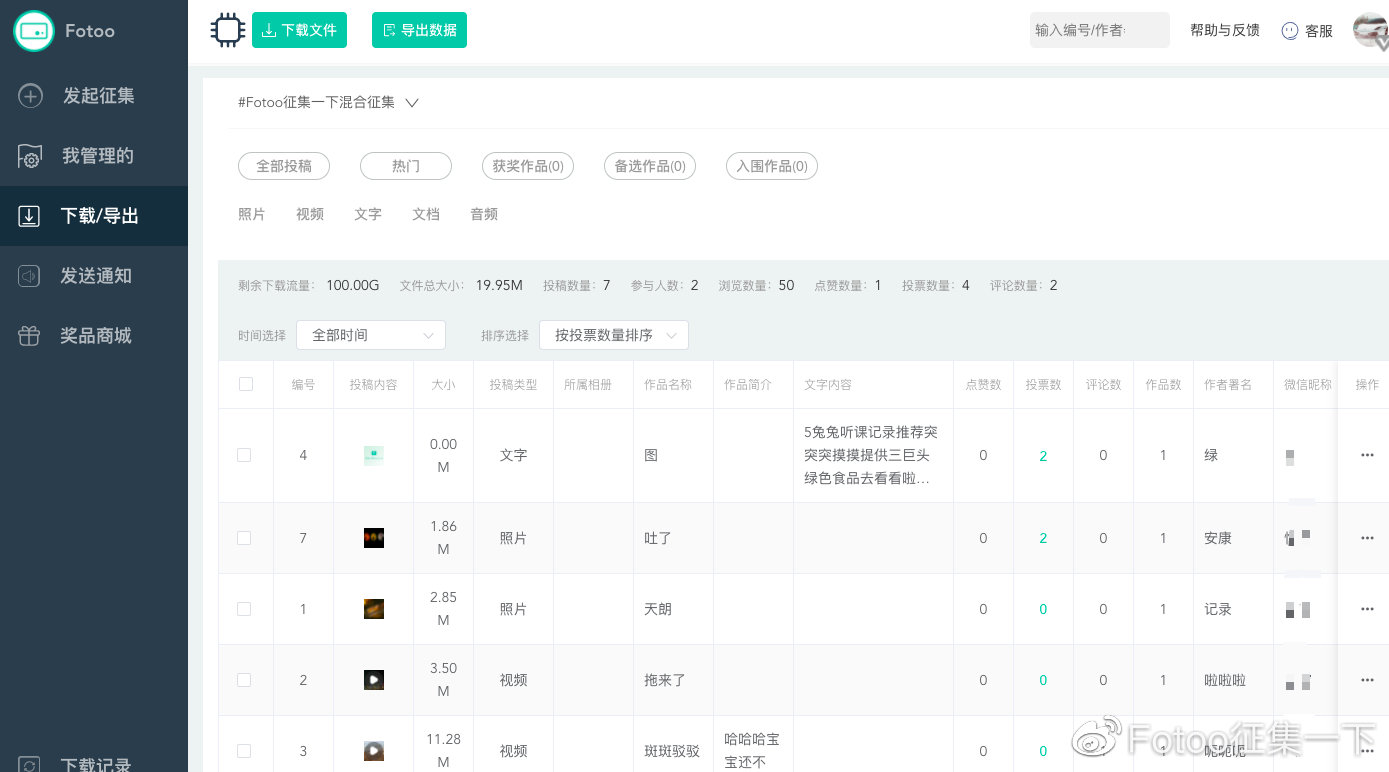Open the 按投票数量排序 sort dropdown
The width and height of the screenshot is (1389, 772).
pyautogui.click(x=613, y=335)
